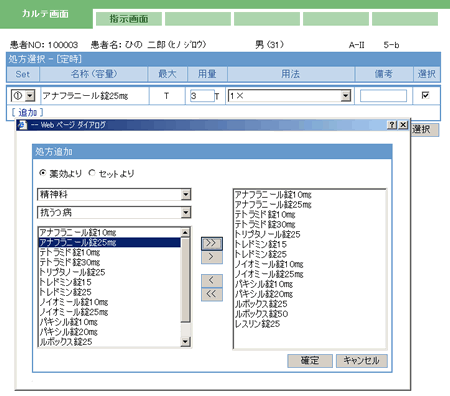The height and width of the screenshot is (396, 450).
Task: Select the セットより radio button
Action: (92, 173)
